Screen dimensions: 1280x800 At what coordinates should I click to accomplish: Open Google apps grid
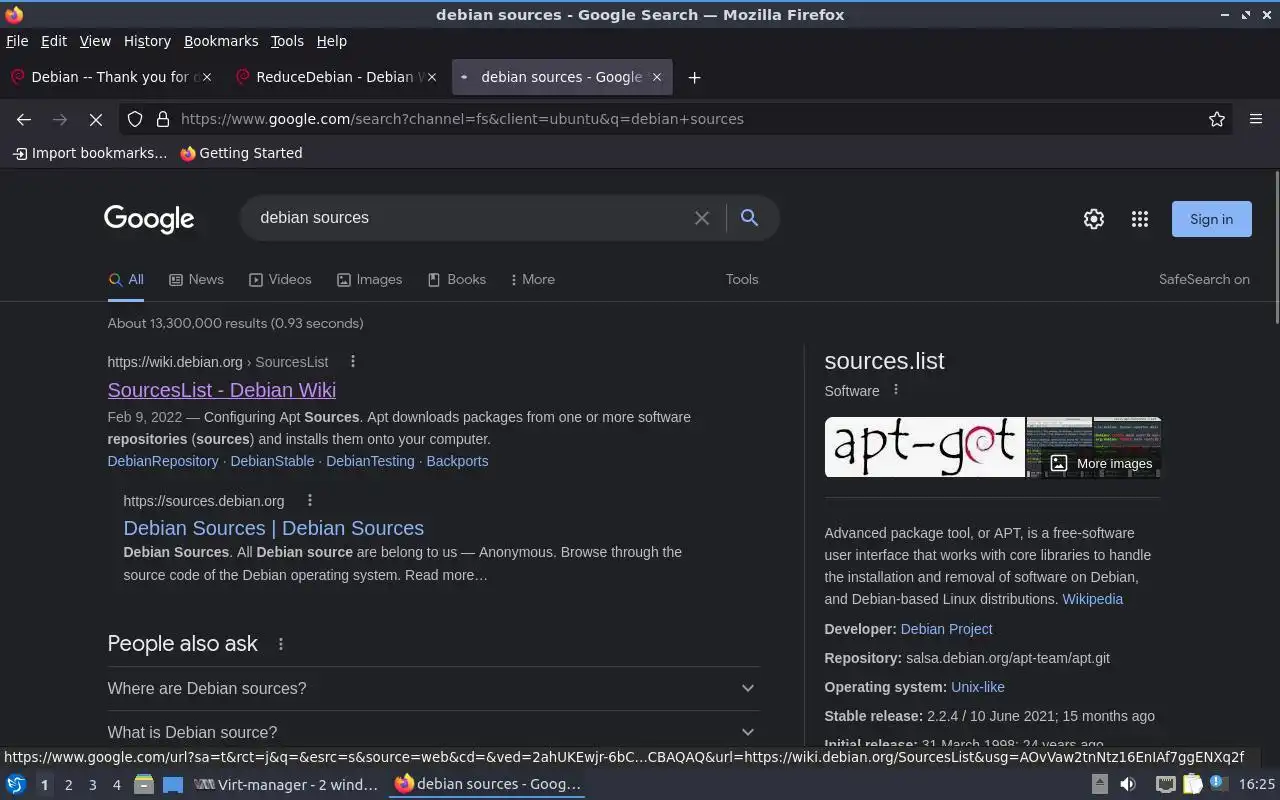[1140, 219]
